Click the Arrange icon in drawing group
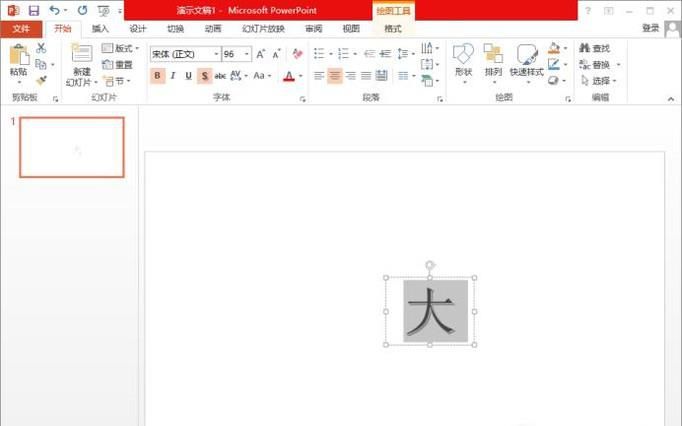682x426 pixels. point(493,59)
